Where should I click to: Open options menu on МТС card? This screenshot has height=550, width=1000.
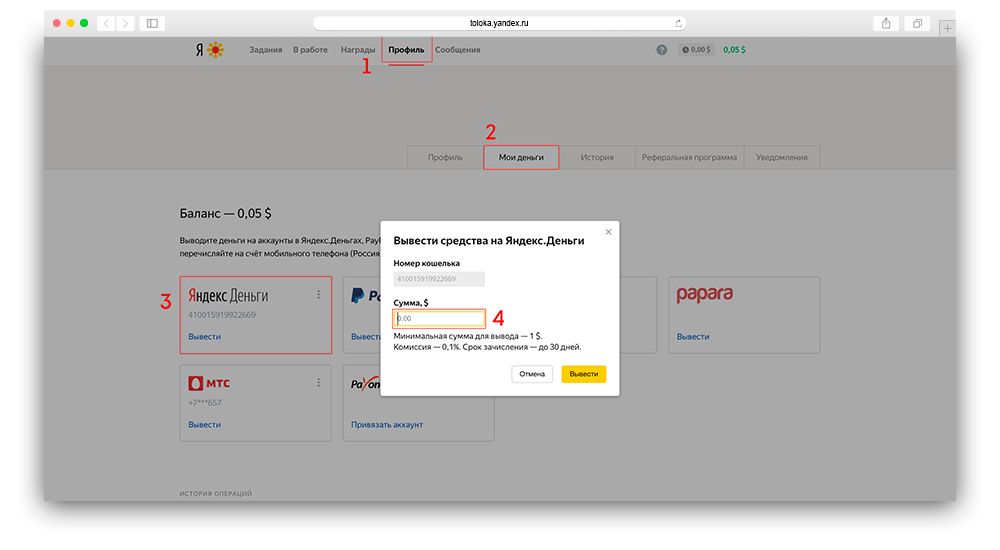click(x=318, y=383)
